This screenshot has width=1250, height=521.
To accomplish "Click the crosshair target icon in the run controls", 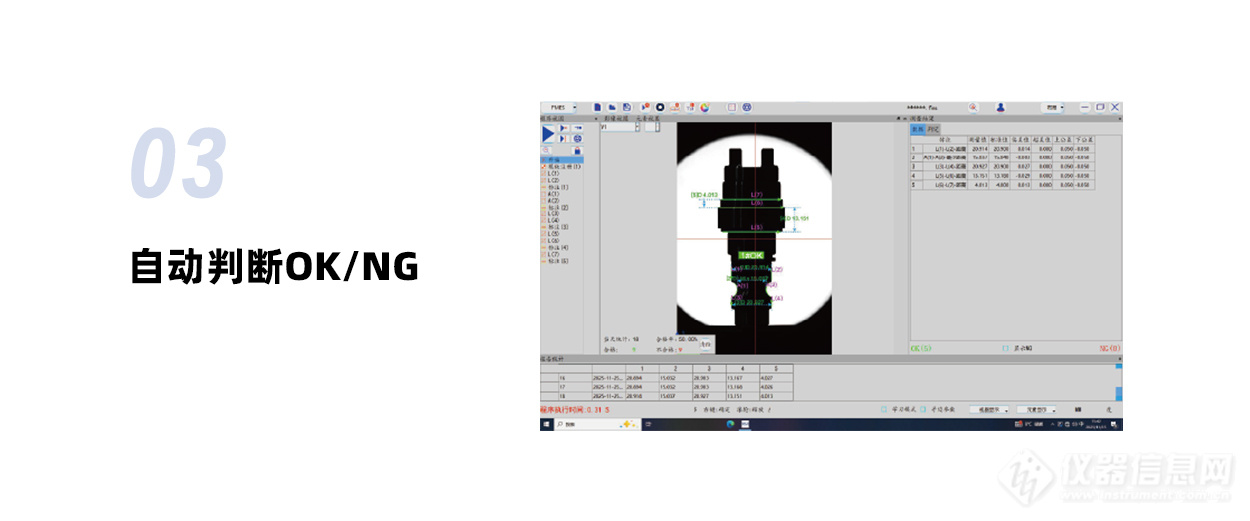I will pyautogui.click(x=577, y=138).
